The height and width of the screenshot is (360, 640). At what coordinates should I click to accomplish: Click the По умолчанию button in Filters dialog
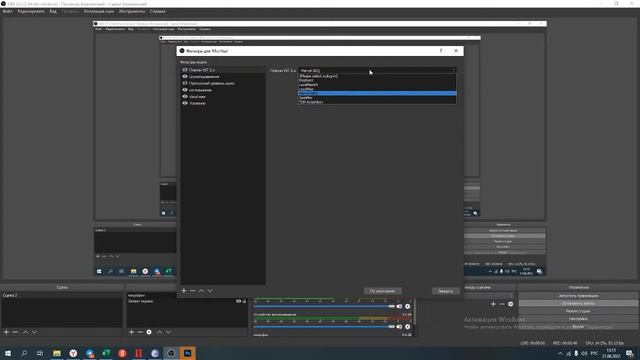tap(382, 291)
